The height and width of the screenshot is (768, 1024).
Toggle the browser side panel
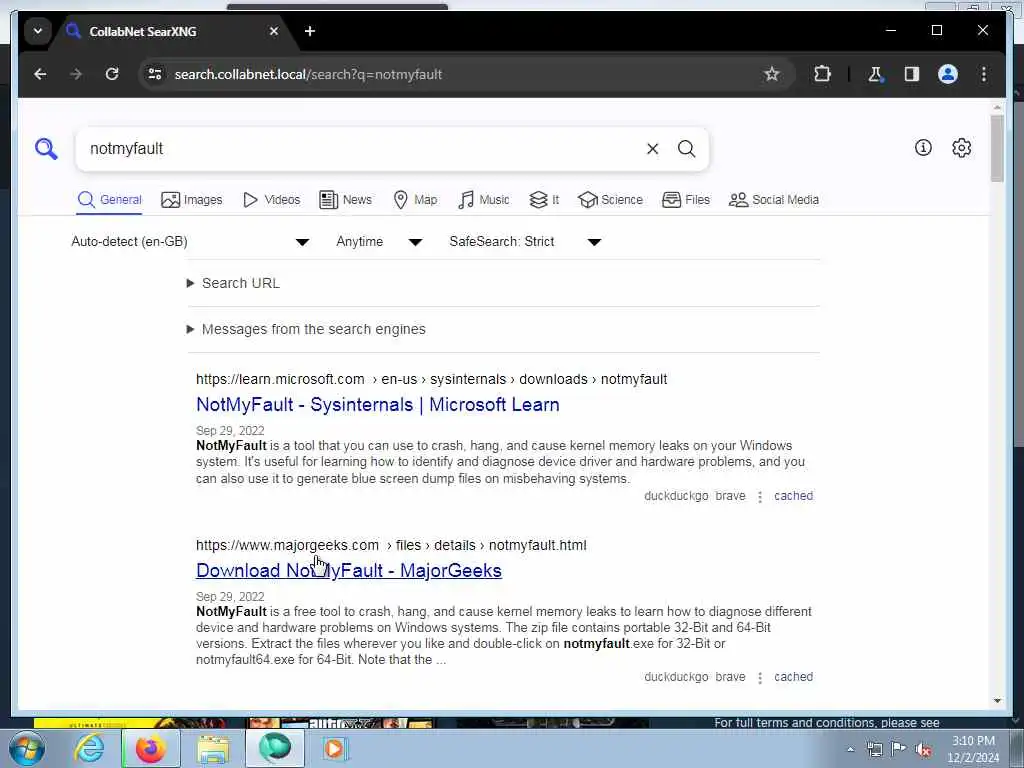(912, 74)
